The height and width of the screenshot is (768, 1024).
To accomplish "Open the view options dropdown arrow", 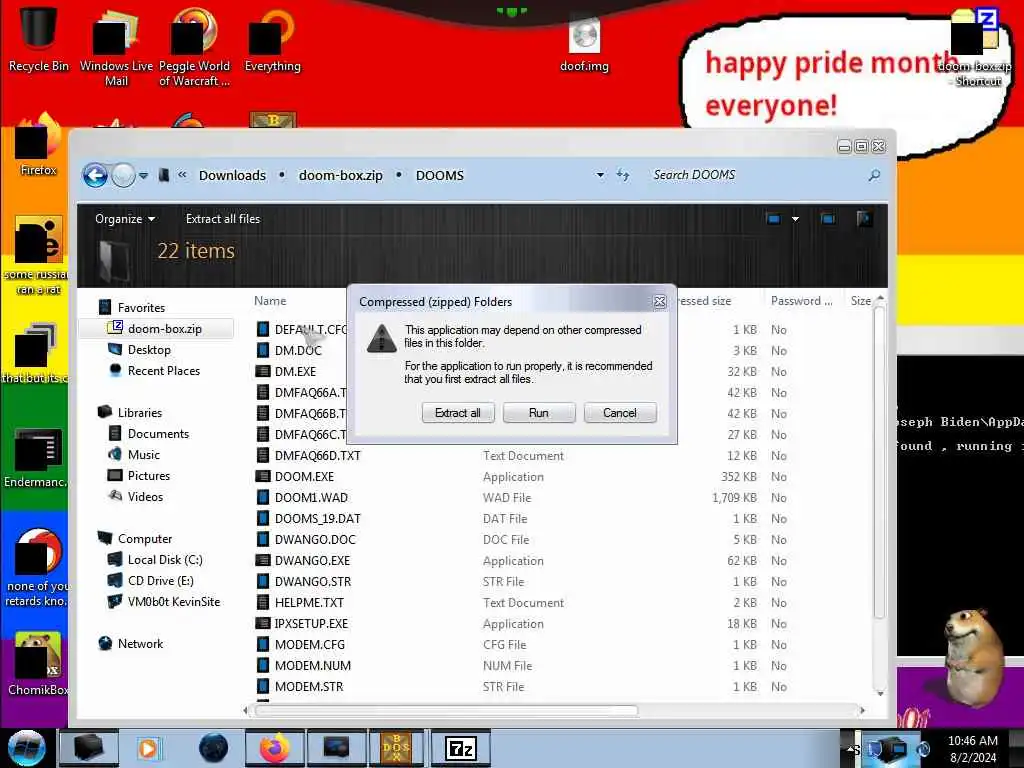I will (795, 219).
